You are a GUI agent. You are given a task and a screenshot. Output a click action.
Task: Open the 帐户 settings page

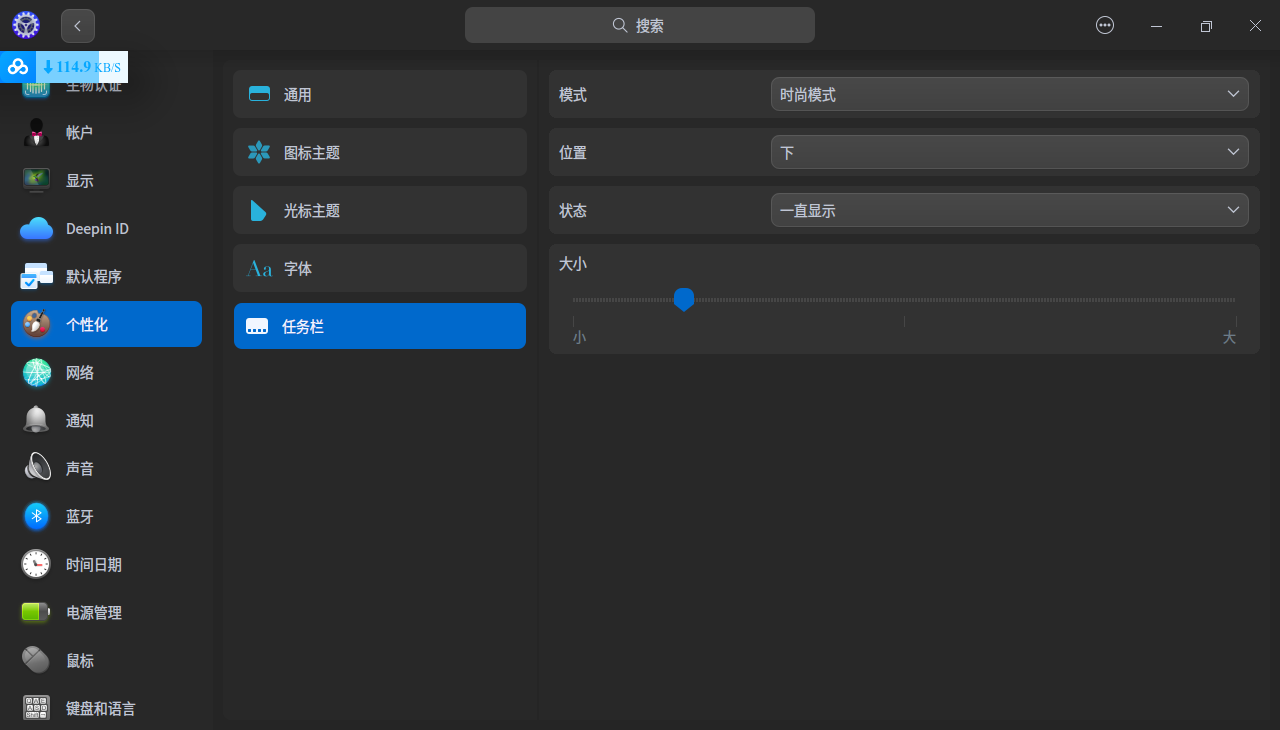(106, 132)
